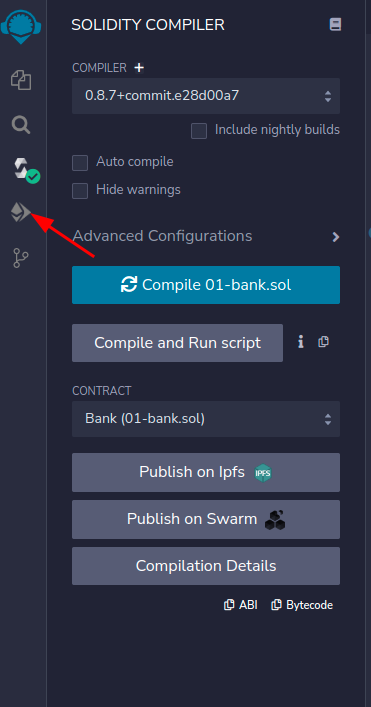Expand Advanced Configurations chevron
Viewport: 371px width, 707px height.
[335, 237]
